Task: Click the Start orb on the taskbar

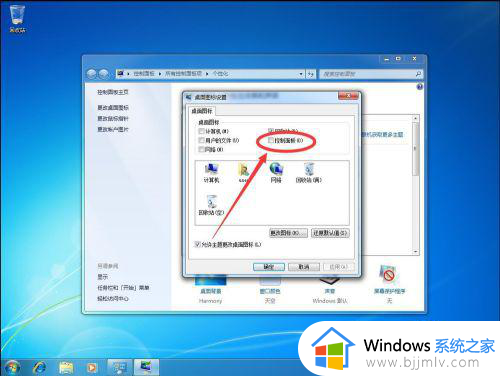Action: [12, 367]
